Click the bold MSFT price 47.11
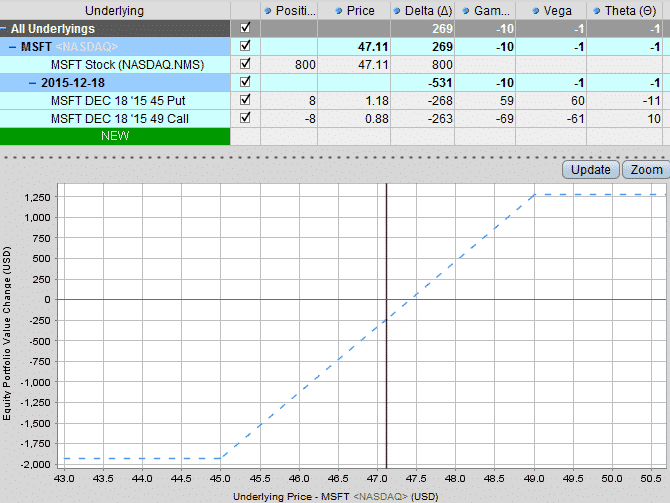The width and height of the screenshot is (670, 503). click(373, 47)
